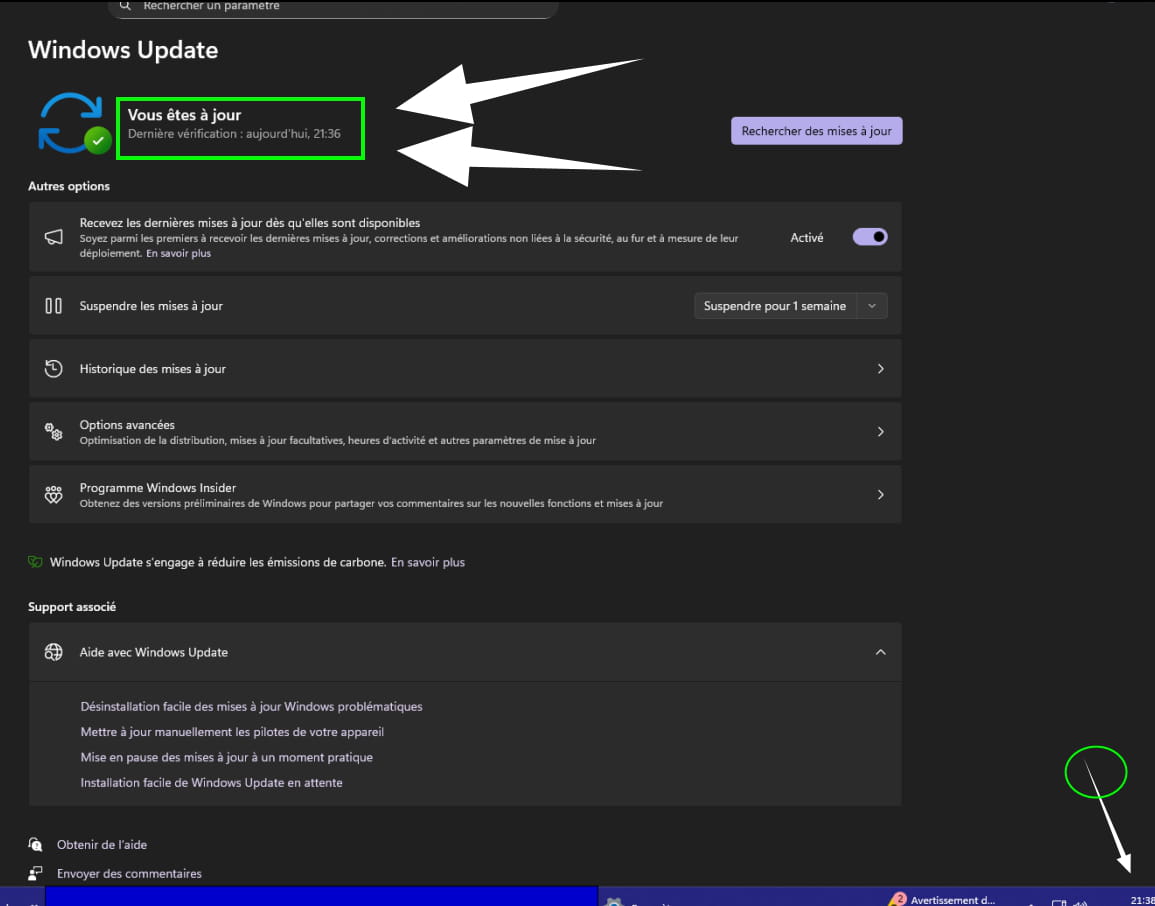Image resolution: width=1155 pixels, height=906 pixels.
Task: Open Mise en pause des mises à jour link
Action: [x=227, y=757]
